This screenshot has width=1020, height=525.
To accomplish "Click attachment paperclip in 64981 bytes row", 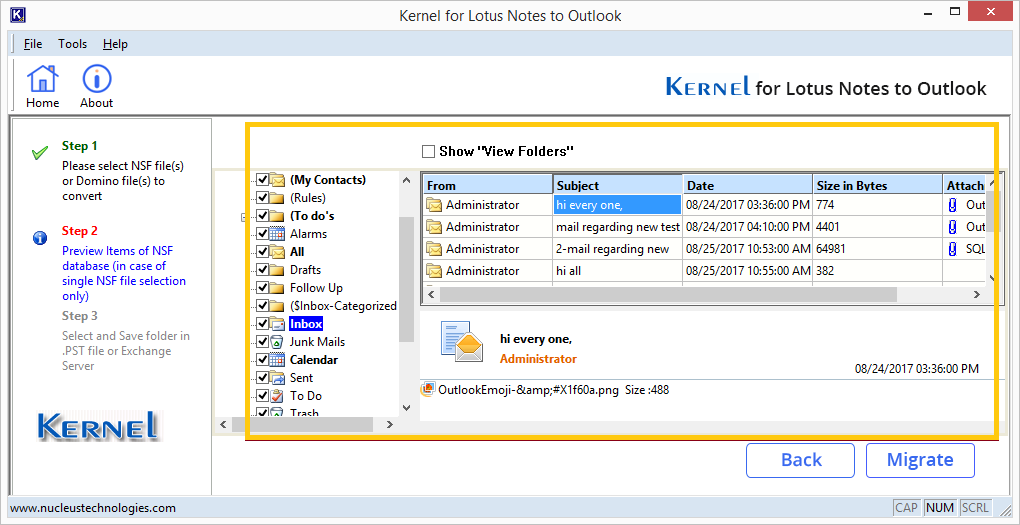I will pos(953,249).
